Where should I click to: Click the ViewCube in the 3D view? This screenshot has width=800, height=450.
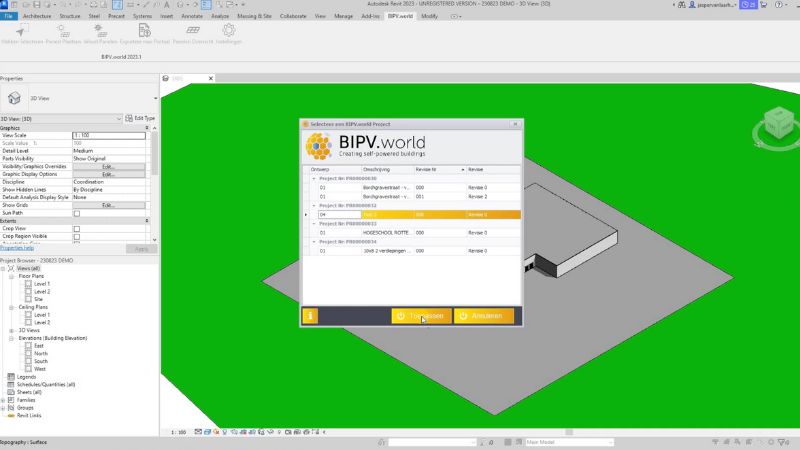(x=778, y=123)
